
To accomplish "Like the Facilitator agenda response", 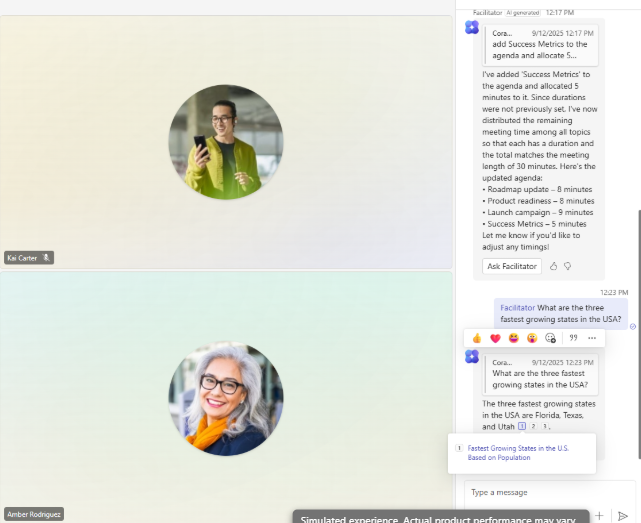I will [x=554, y=266].
